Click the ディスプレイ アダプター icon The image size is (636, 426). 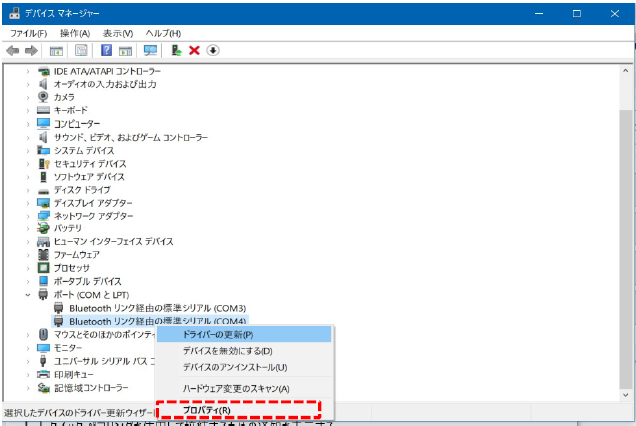pos(43,203)
